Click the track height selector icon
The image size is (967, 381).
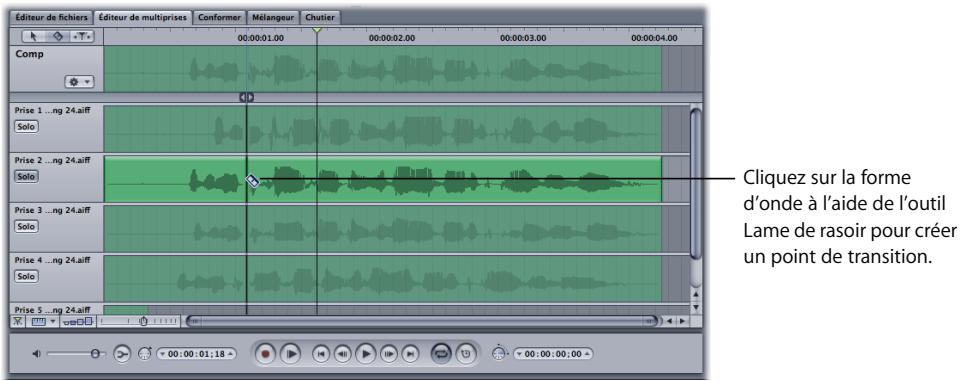click(x=78, y=321)
